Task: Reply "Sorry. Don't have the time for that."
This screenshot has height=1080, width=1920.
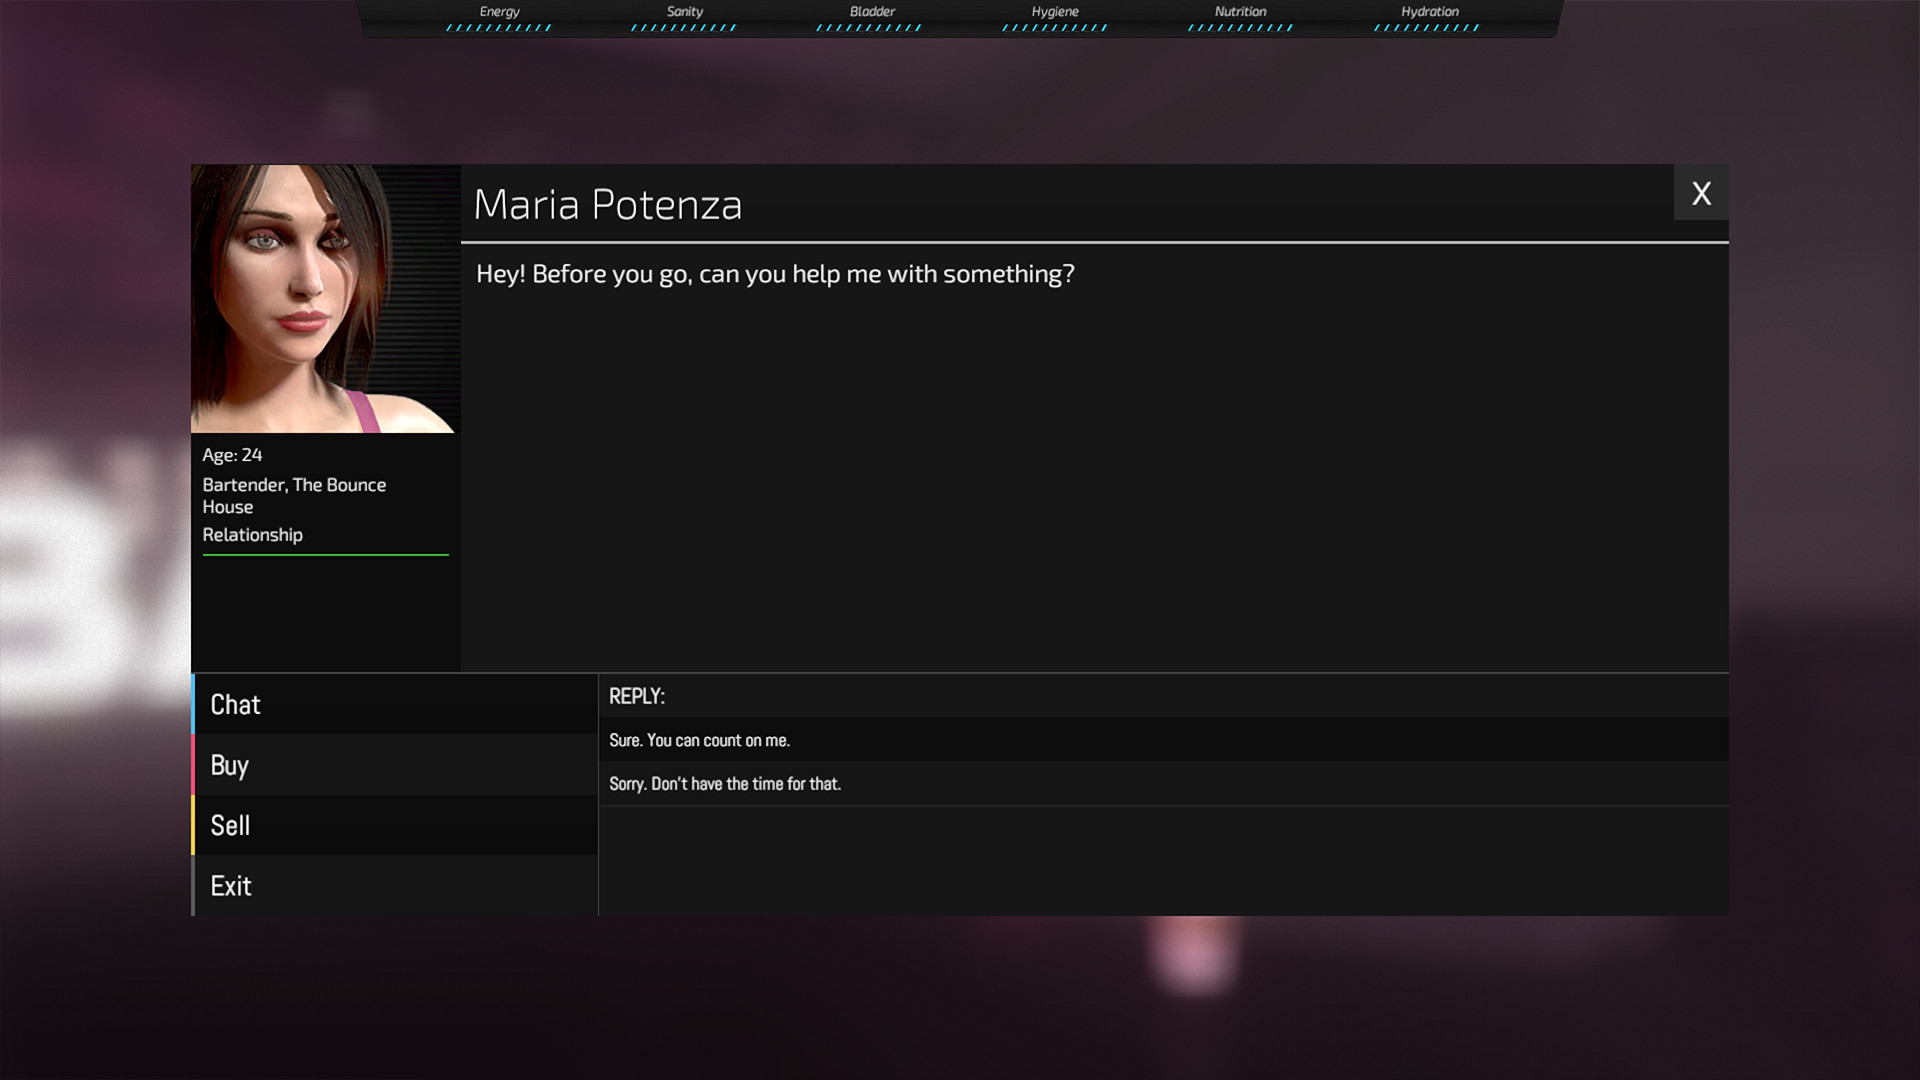Action: tap(724, 784)
